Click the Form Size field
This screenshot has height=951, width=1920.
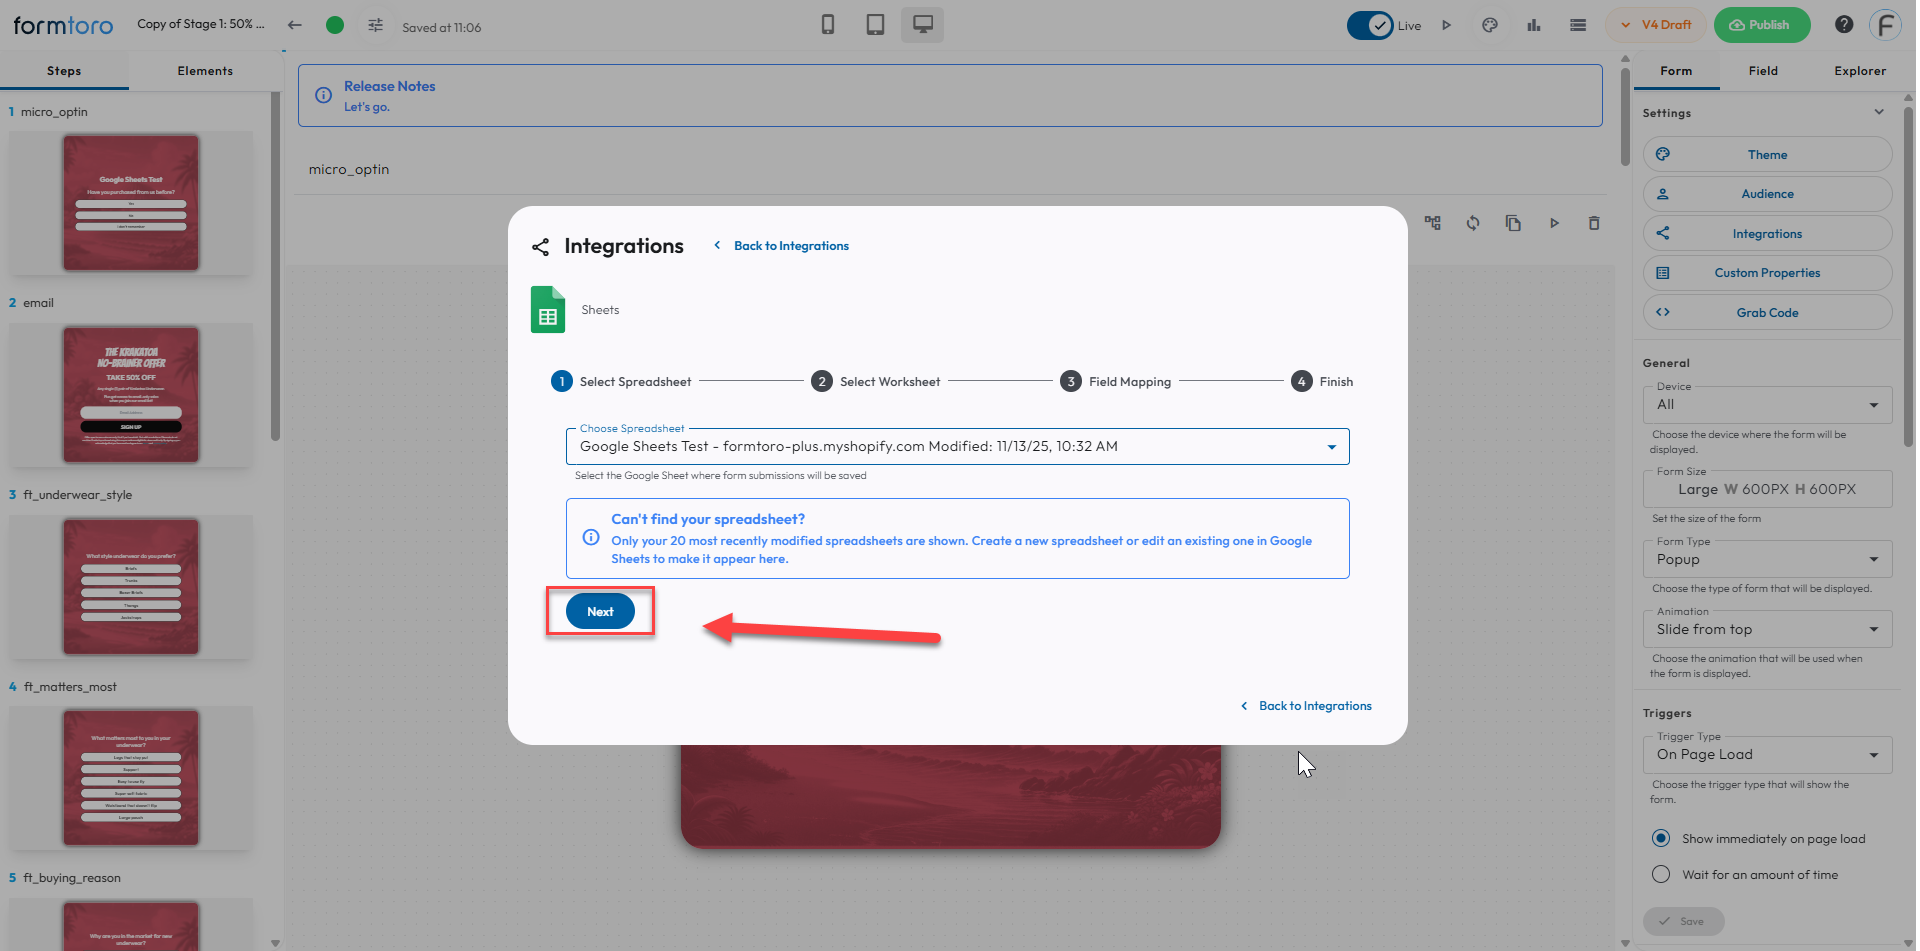coord(1767,489)
